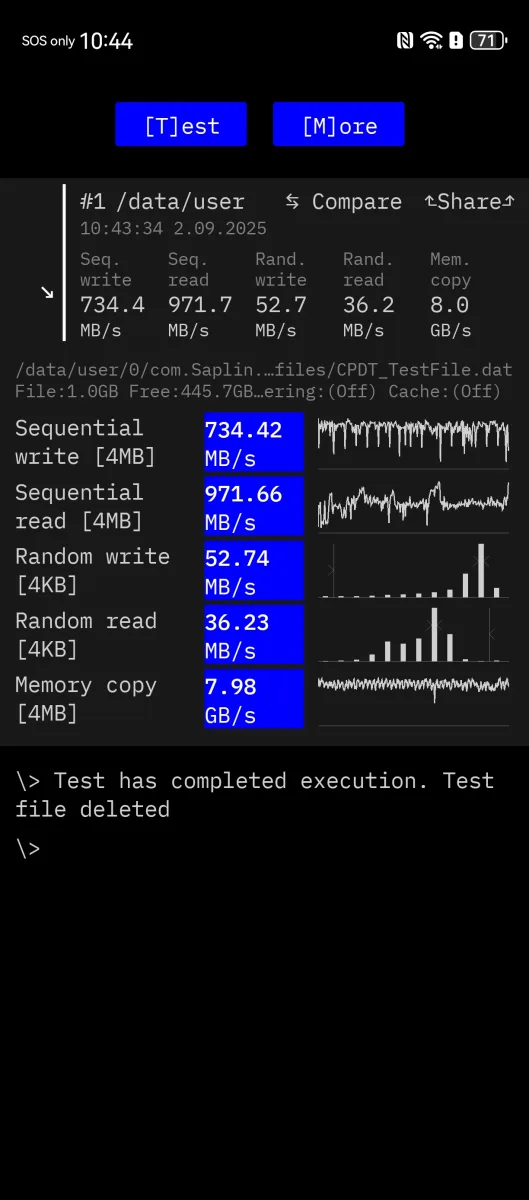This screenshot has height=1200, width=529.
Task: Click the Share result option
Action: coord(470,202)
